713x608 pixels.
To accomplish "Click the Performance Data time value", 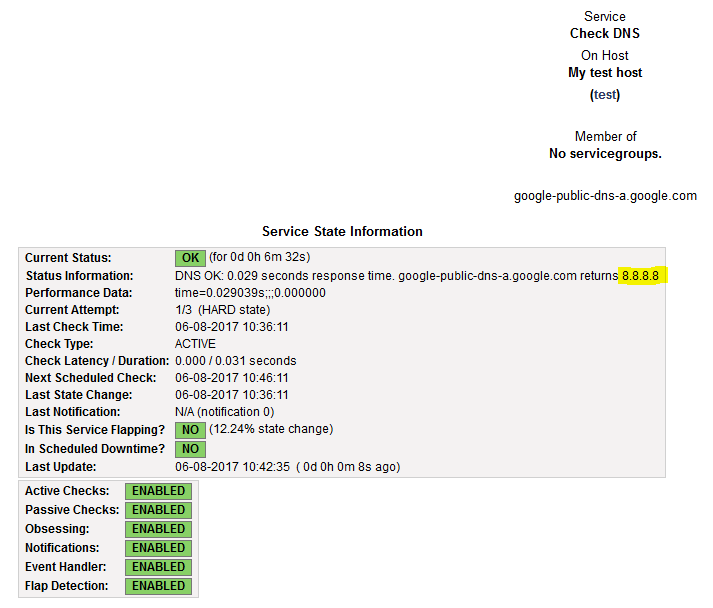I will (x=250, y=293).
